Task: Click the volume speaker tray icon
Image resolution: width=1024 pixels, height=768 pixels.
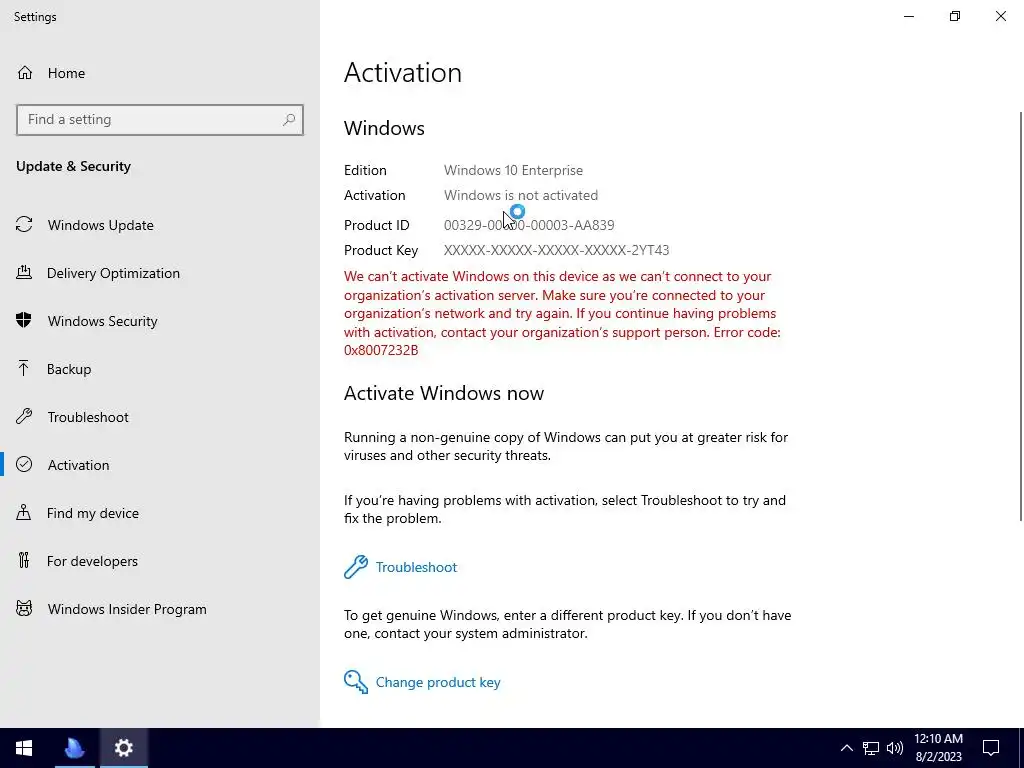Action: click(895, 748)
